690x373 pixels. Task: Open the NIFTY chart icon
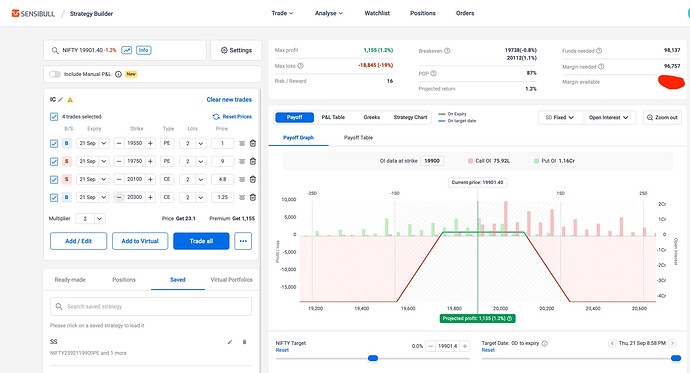[x=127, y=50]
